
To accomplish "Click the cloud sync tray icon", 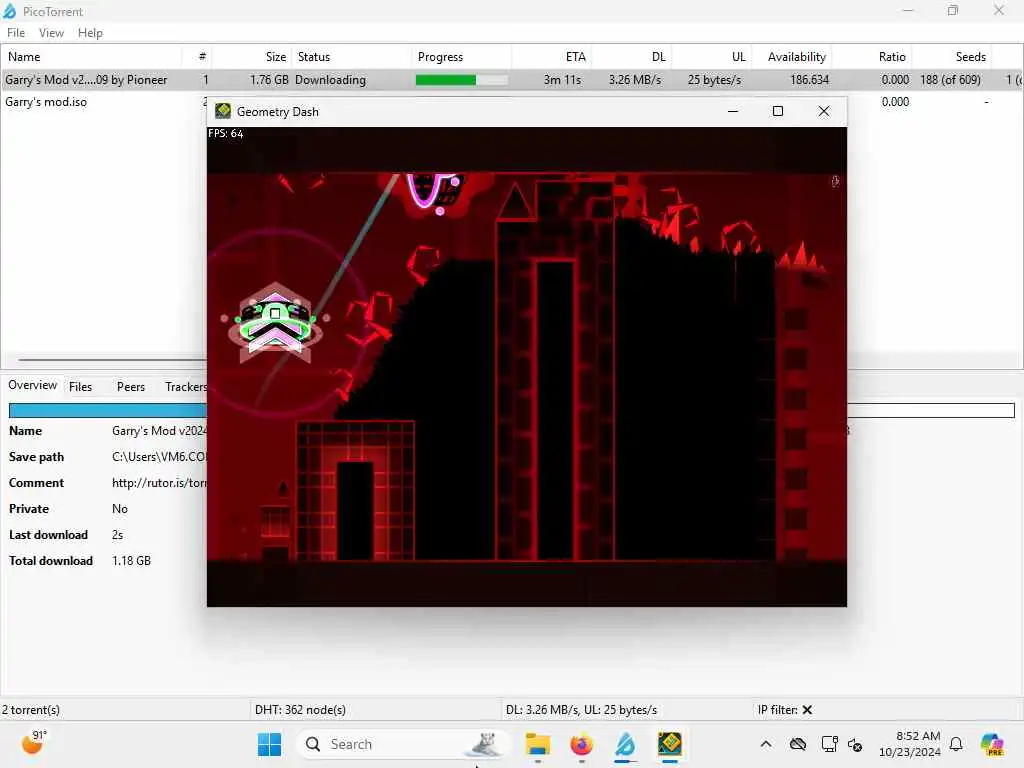I will coord(797,744).
